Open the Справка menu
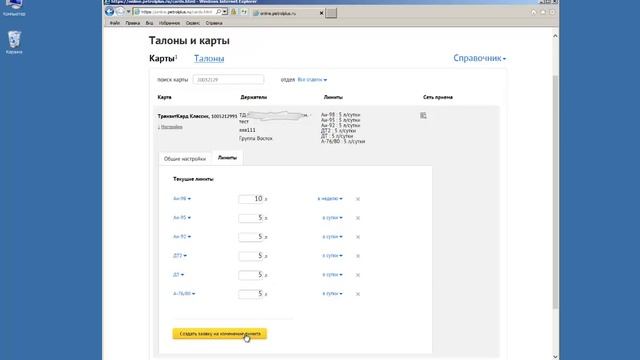Viewport: 640px width, 360px height. tap(214, 23)
